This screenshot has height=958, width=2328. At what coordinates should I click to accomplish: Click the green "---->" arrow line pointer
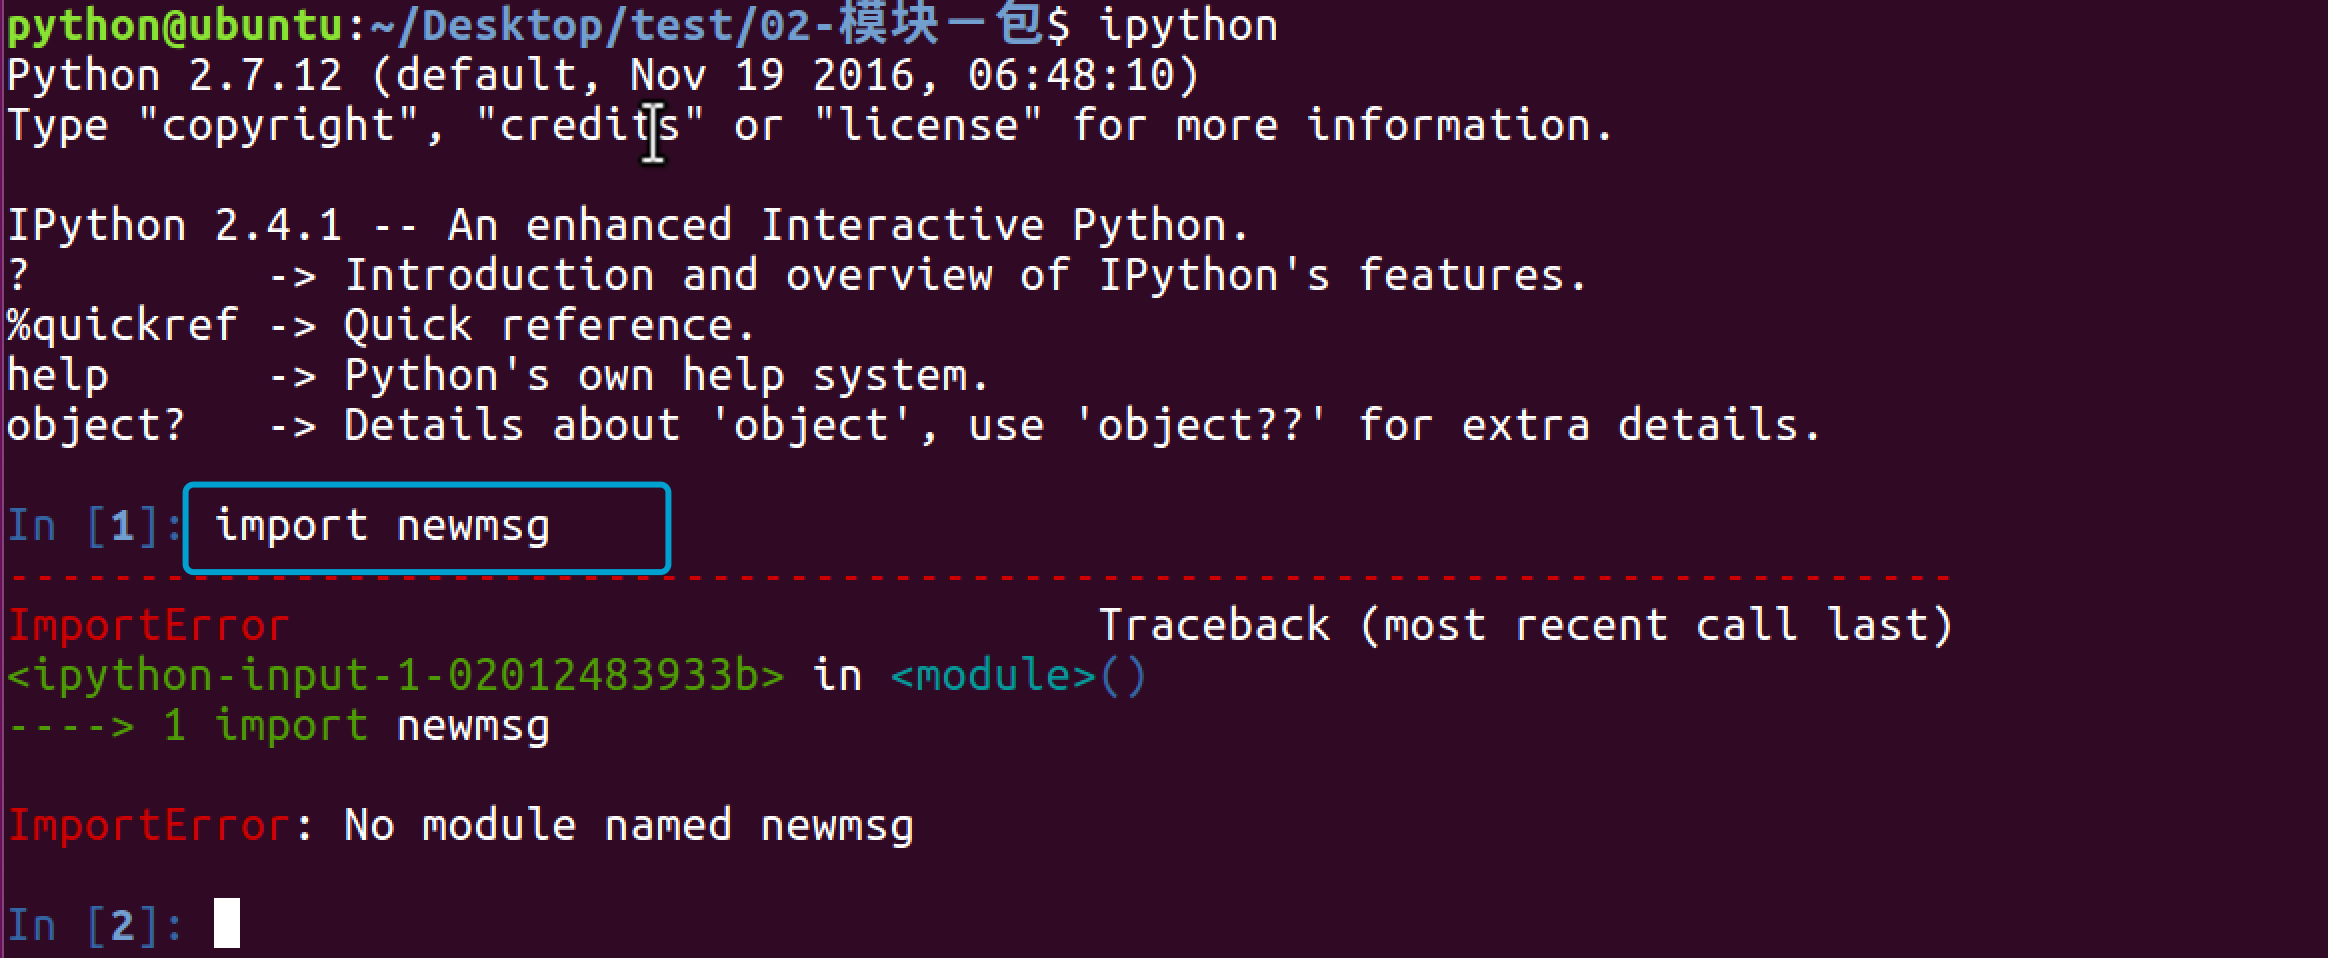tap(70, 727)
